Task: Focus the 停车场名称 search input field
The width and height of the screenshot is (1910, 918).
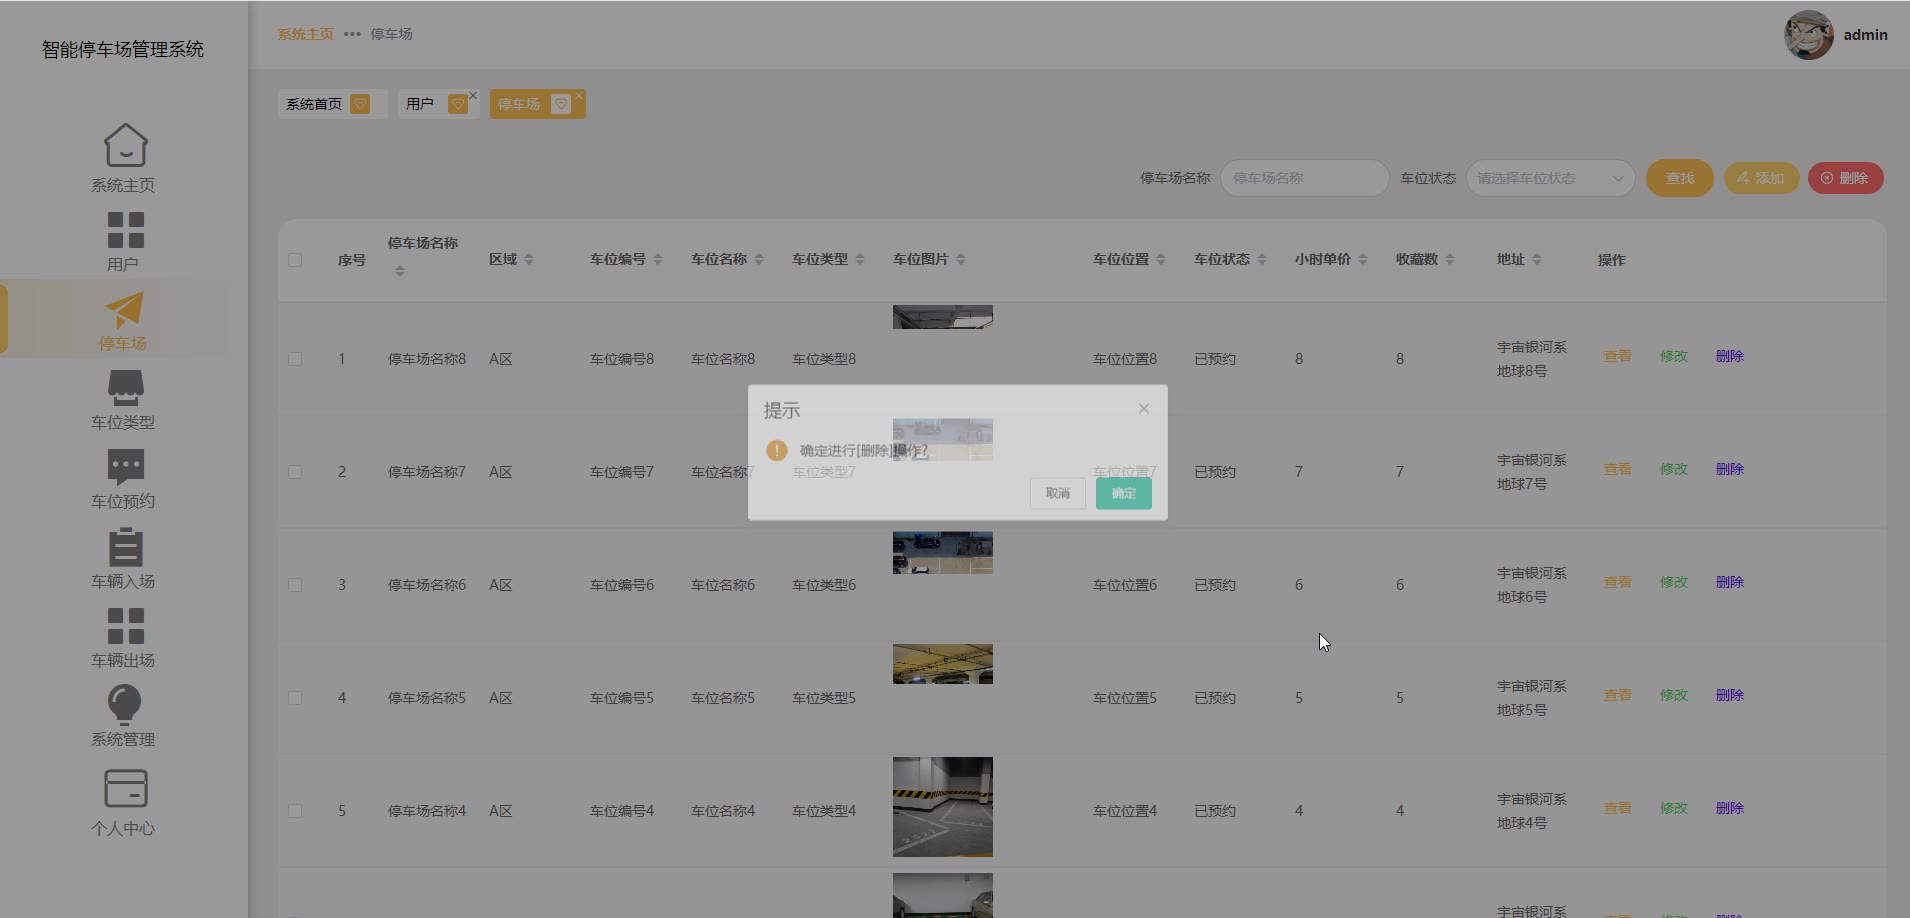Action: point(1304,178)
